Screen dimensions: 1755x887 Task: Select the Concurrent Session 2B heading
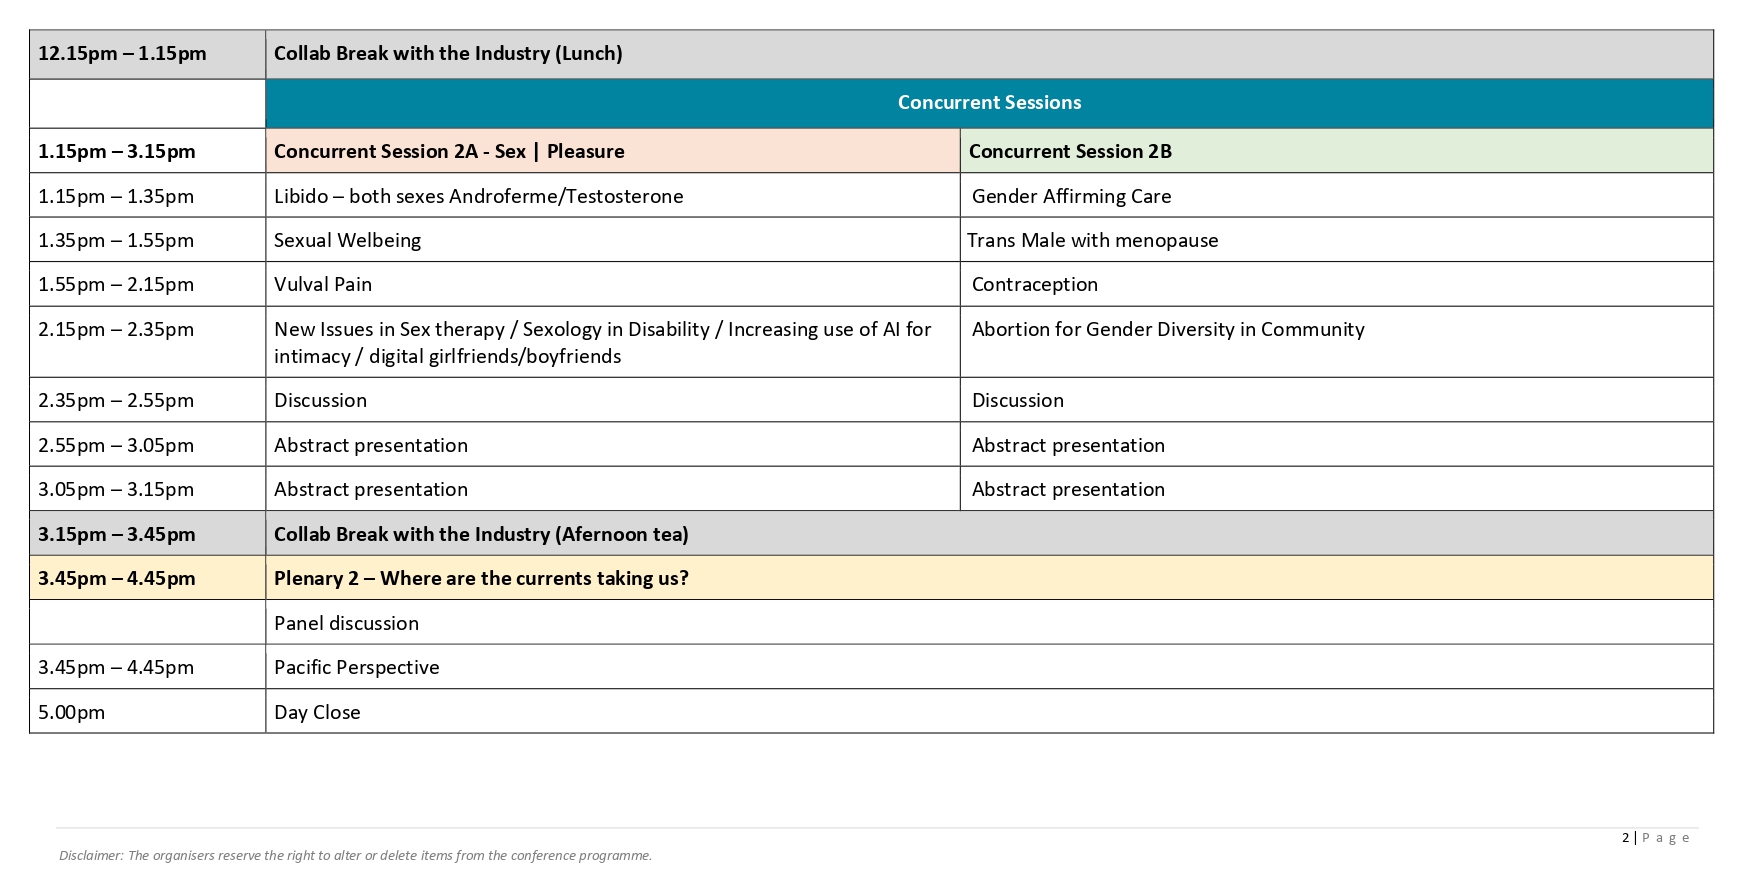pos(1069,152)
